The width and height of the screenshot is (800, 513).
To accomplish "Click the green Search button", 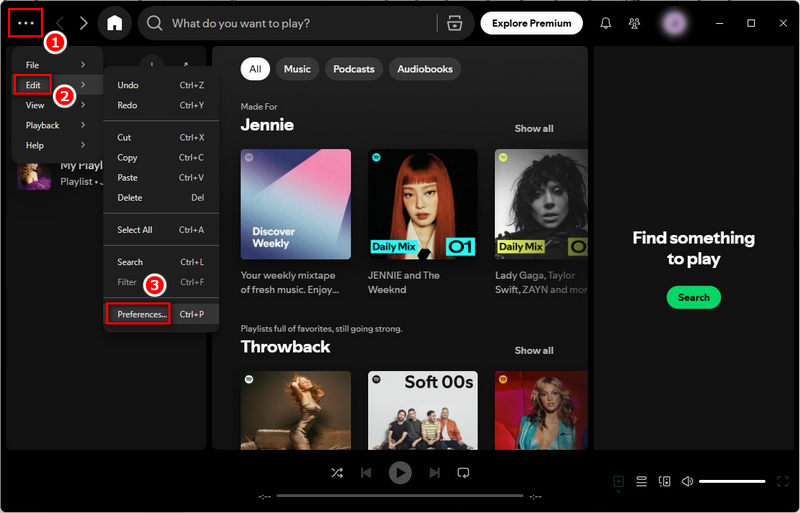I will point(693,297).
